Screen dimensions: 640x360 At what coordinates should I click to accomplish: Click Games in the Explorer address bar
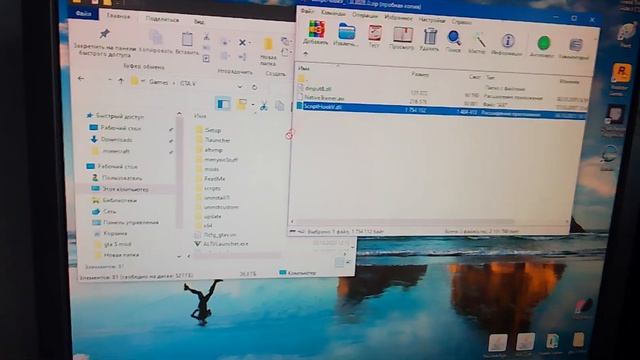point(158,82)
